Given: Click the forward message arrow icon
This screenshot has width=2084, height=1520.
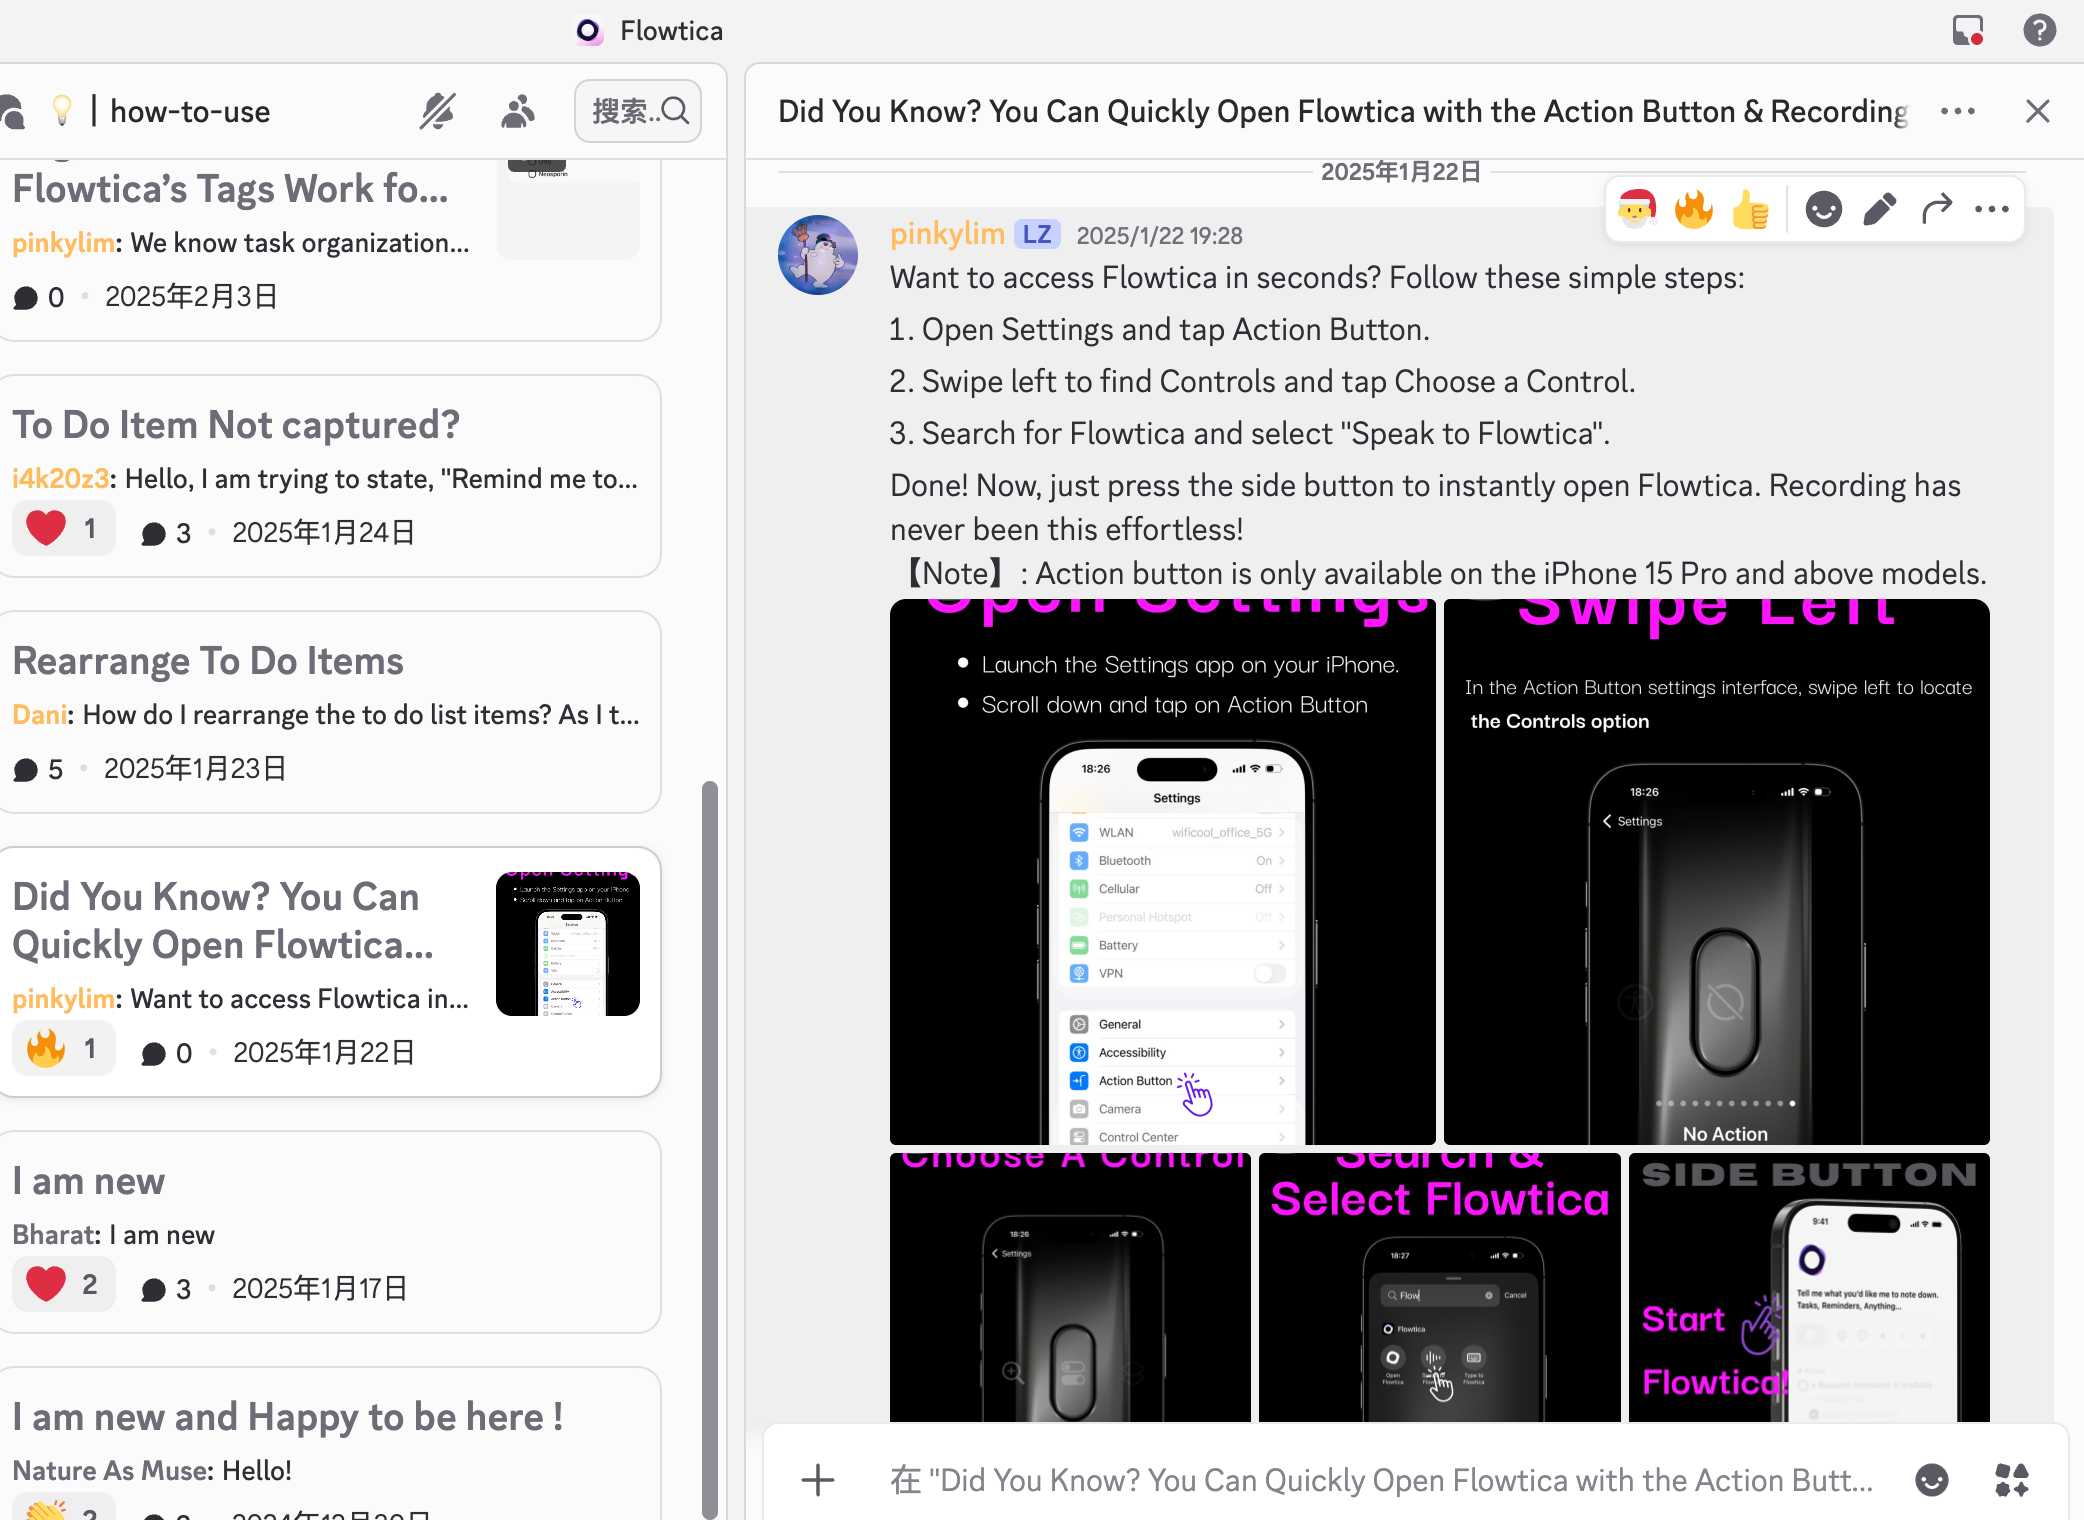Looking at the screenshot, I should [1937, 209].
